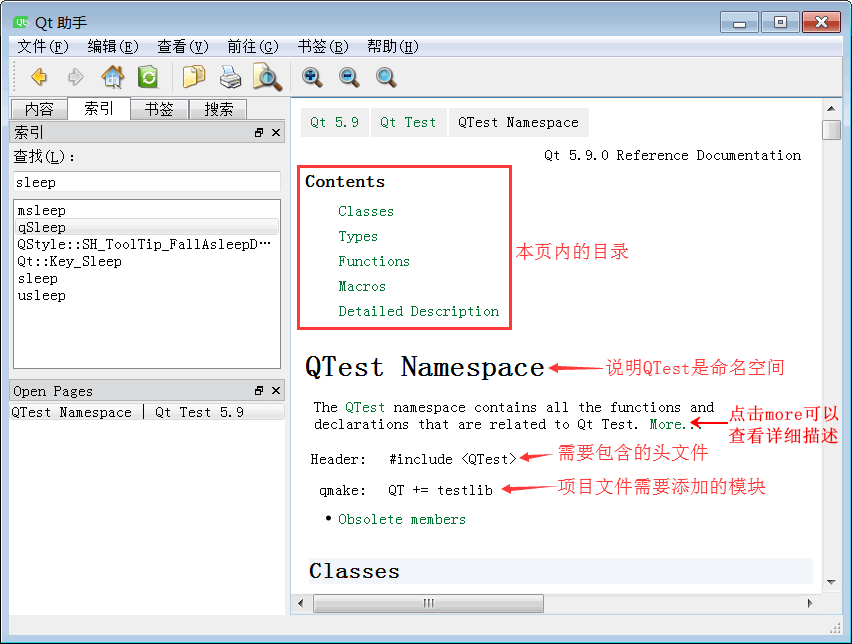Switch to the 索引 tab
Viewport: 852px width, 644px height.
tap(99, 108)
